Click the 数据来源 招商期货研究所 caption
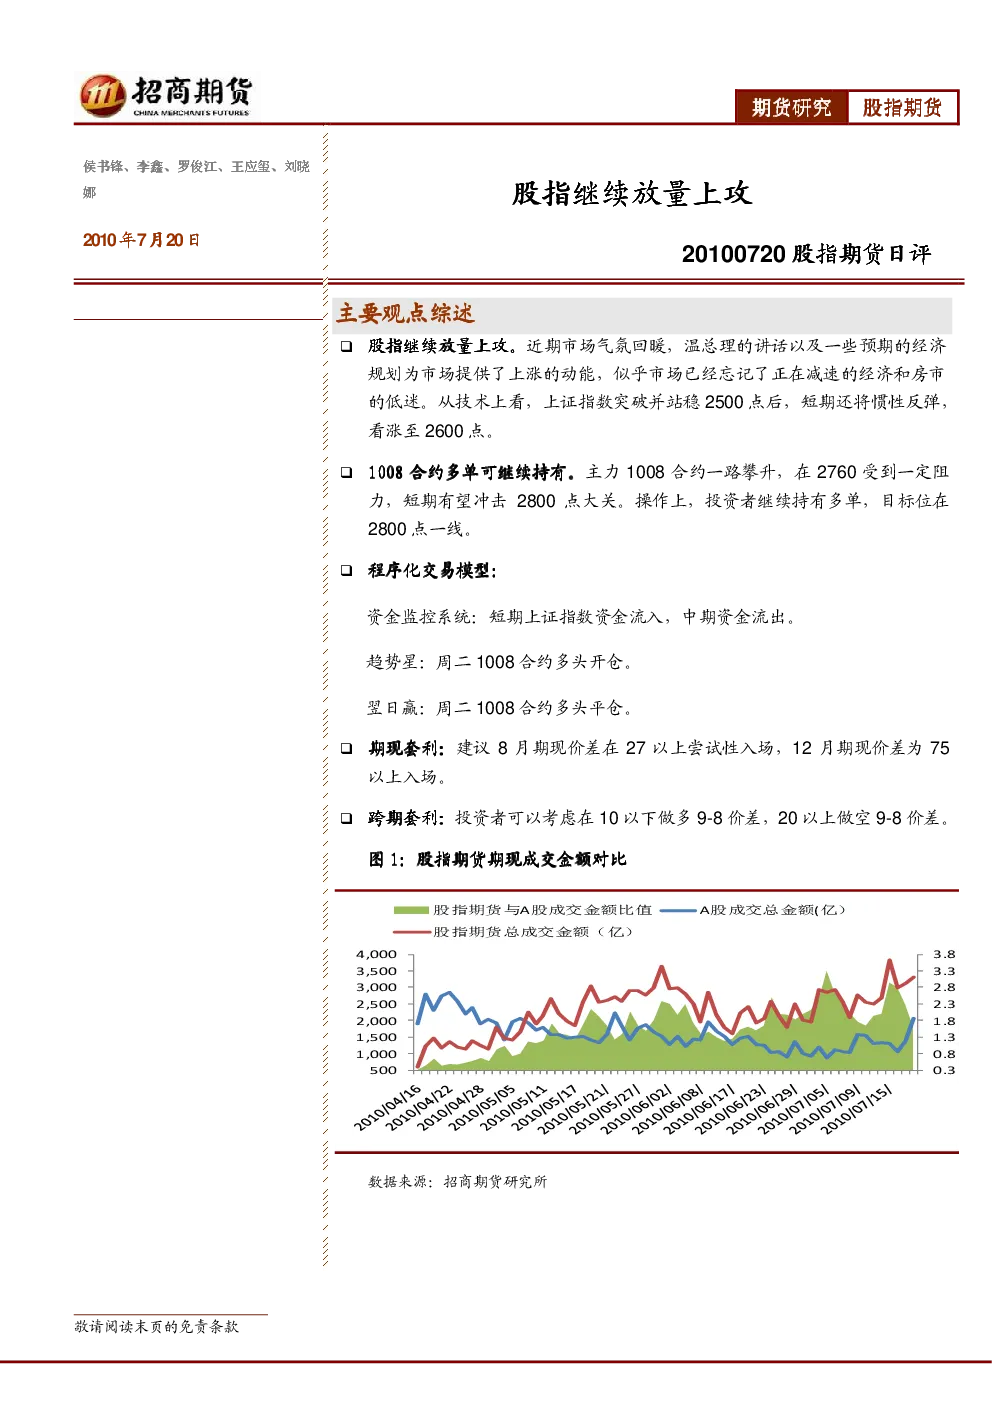Screen dimensions: 992x1403 tap(458, 1181)
